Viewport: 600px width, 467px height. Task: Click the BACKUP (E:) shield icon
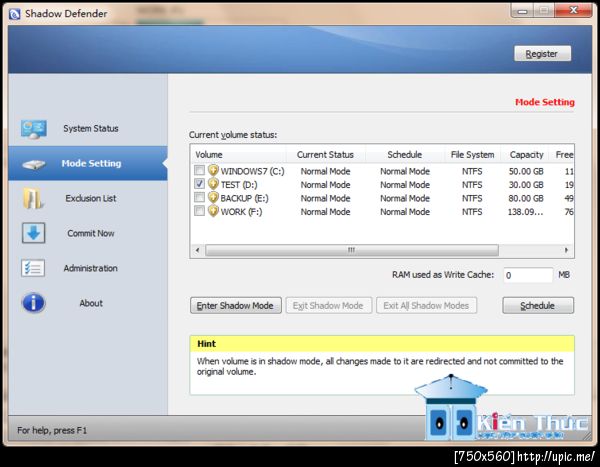[x=213, y=197]
